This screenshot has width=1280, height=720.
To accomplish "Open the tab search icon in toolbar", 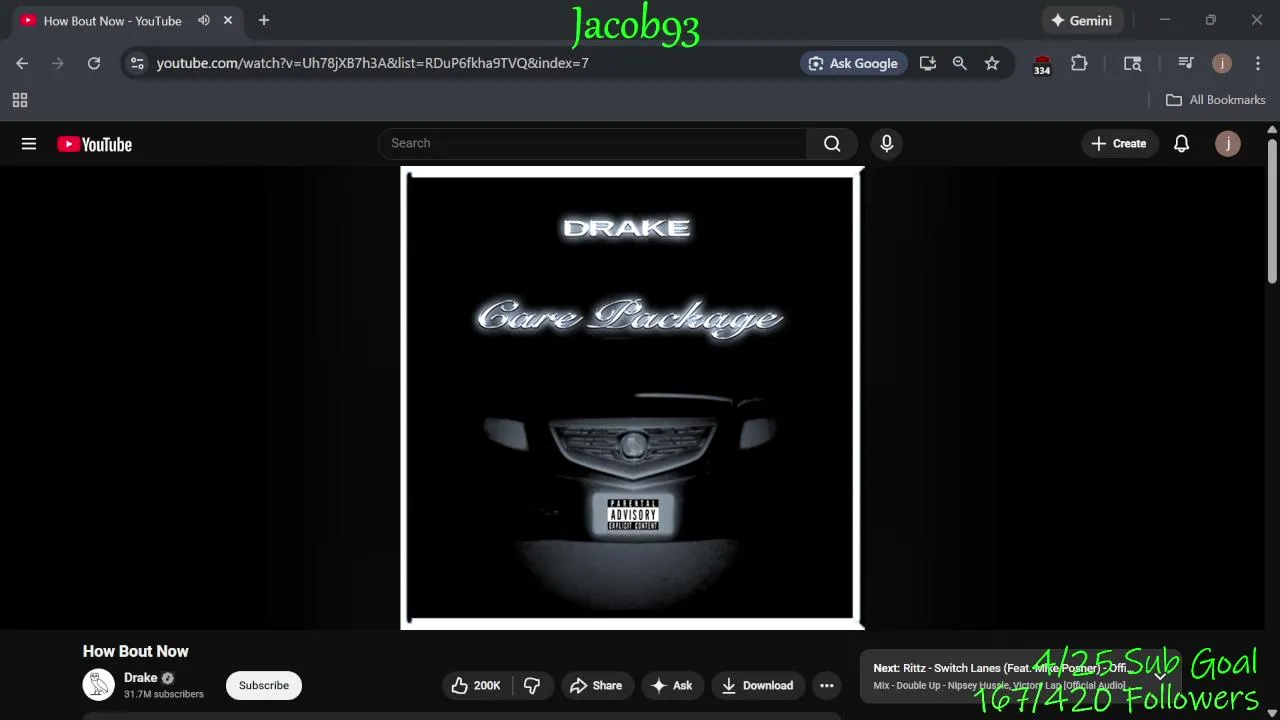I will coord(1133,63).
